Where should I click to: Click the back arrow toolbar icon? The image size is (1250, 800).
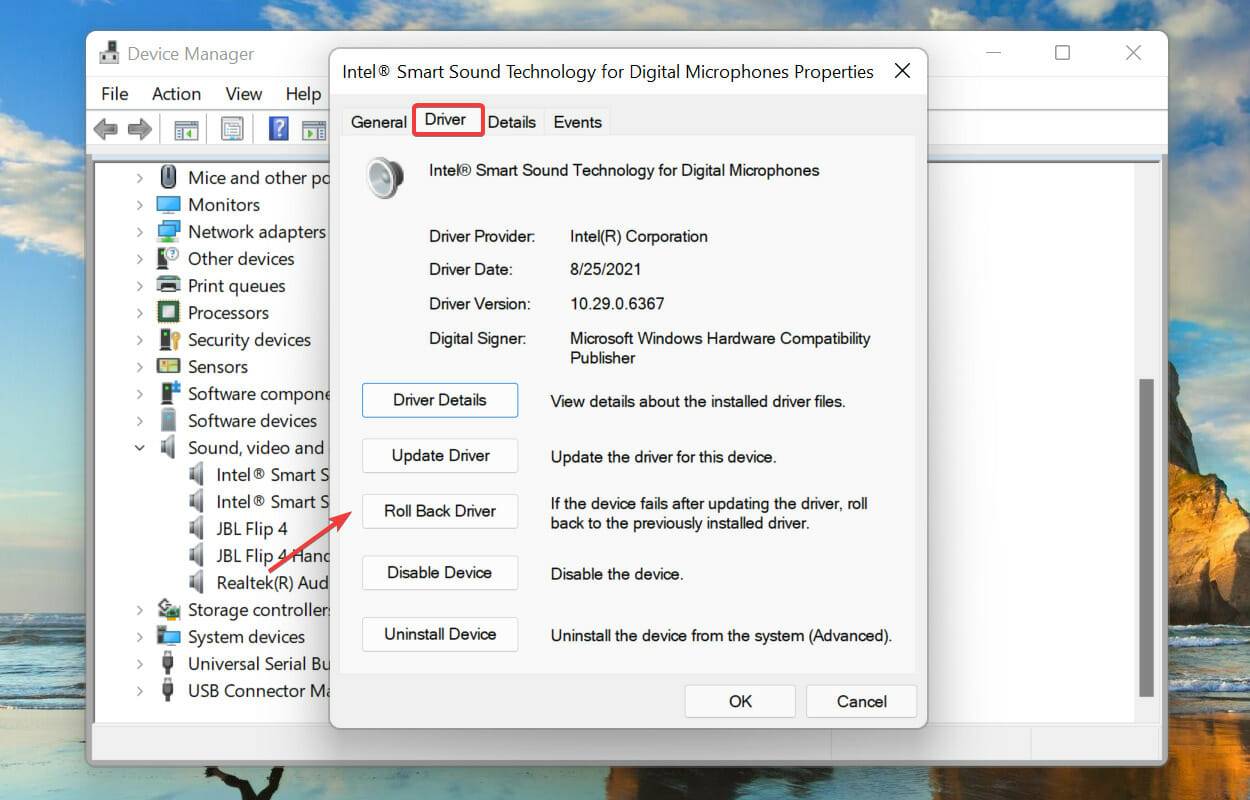pyautogui.click(x=105, y=129)
